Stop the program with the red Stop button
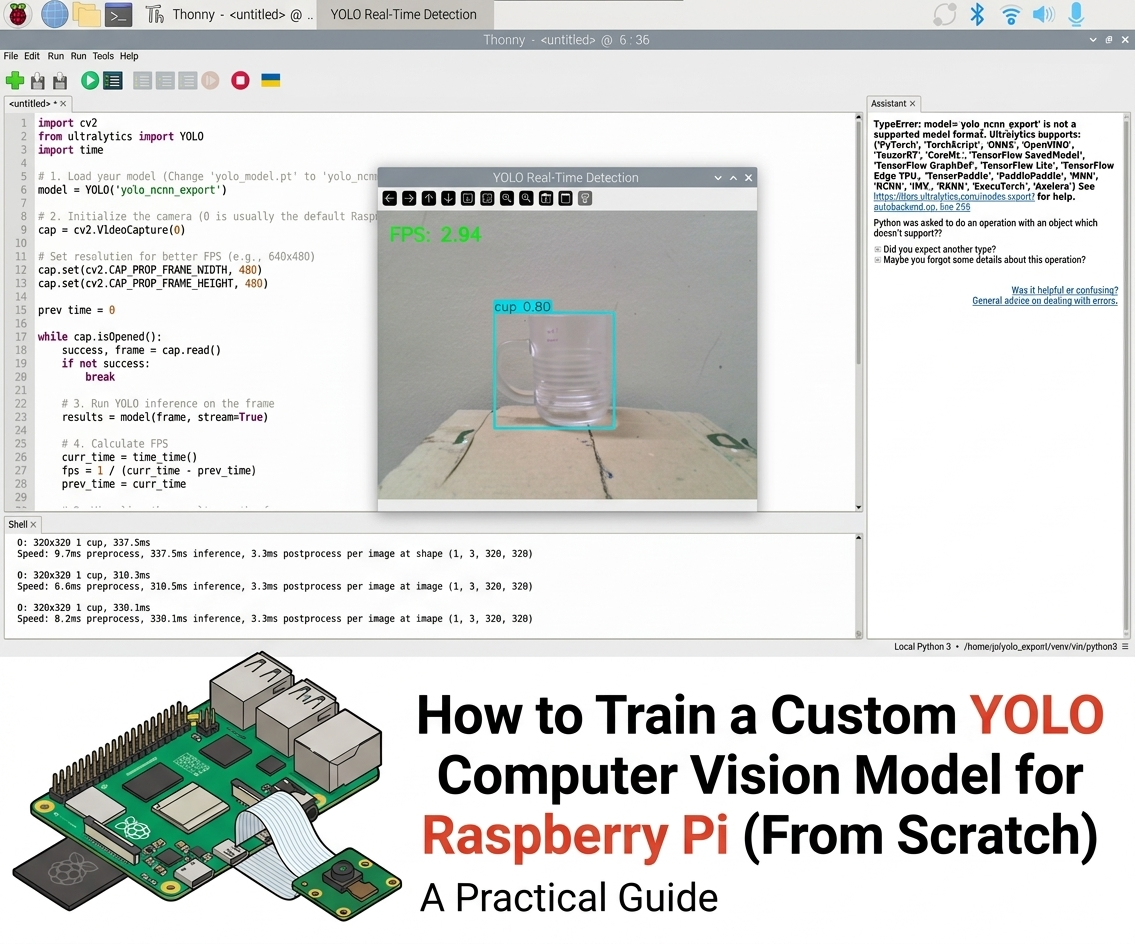The height and width of the screenshot is (944, 1135). [240, 80]
